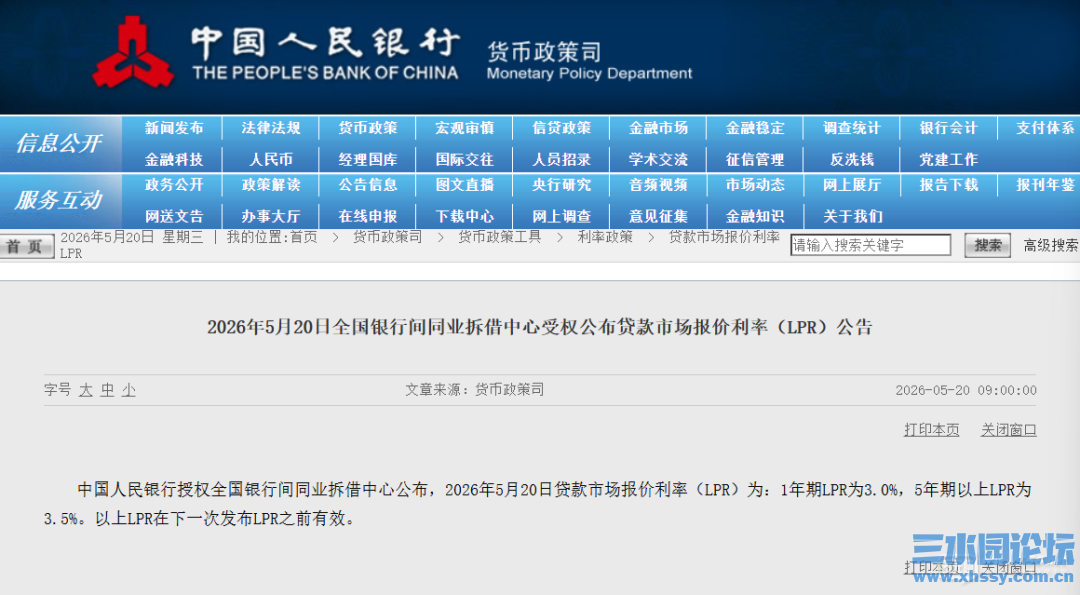Open 反洗钱 navigation link
The width and height of the screenshot is (1080, 595).
click(x=852, y=160)
